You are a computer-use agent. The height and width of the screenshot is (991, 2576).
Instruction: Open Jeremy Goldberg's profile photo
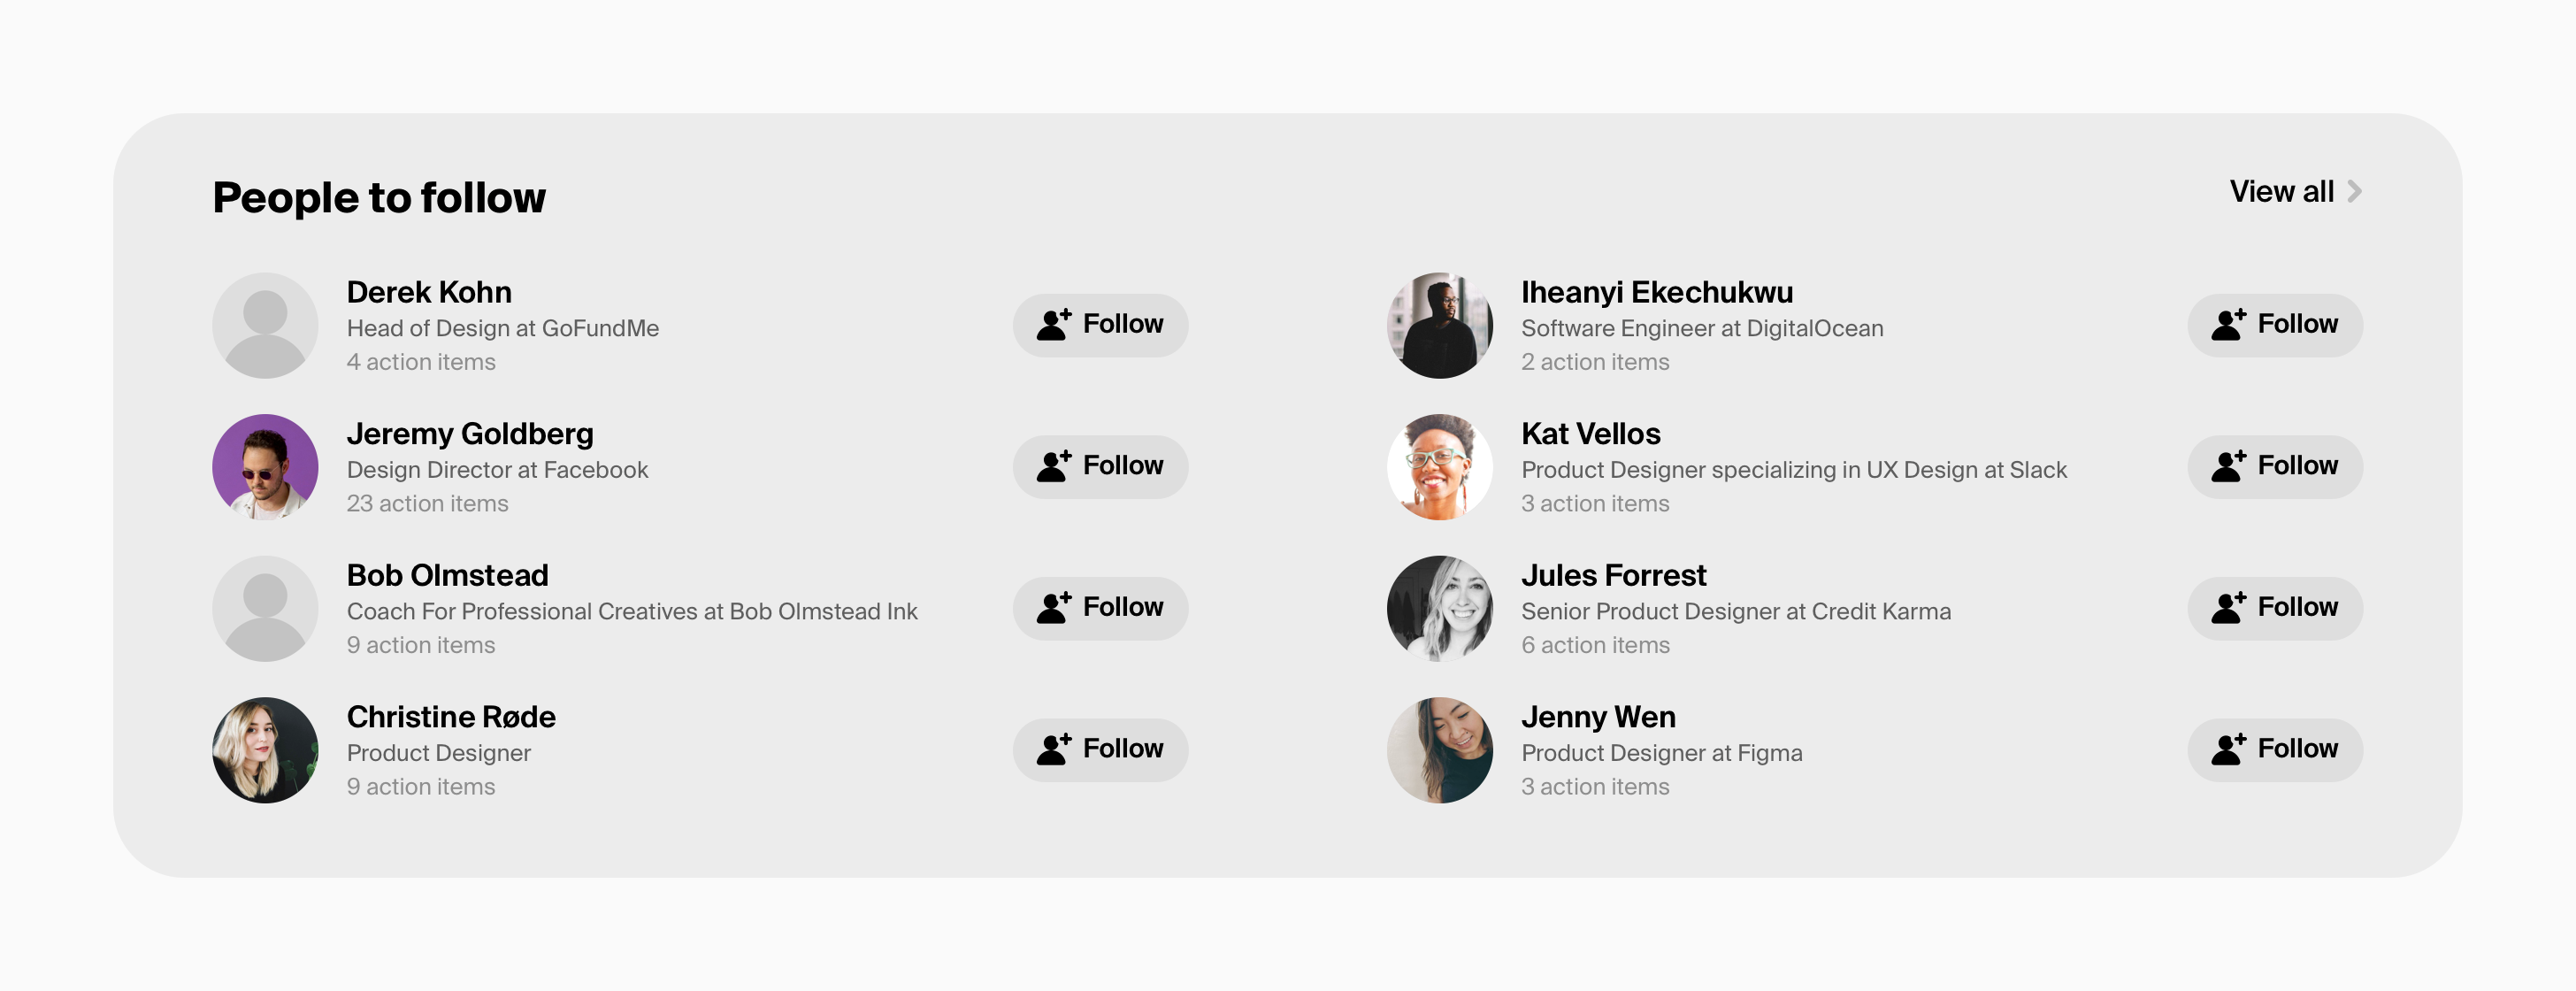click(x=265, y=467)
